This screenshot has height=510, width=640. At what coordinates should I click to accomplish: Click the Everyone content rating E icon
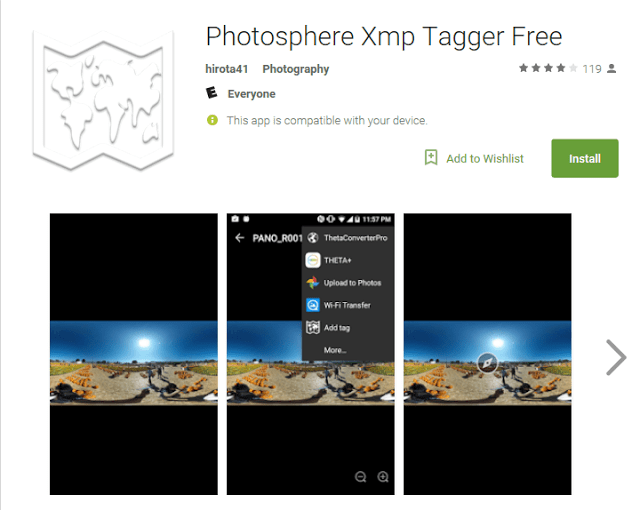(211, 93)
